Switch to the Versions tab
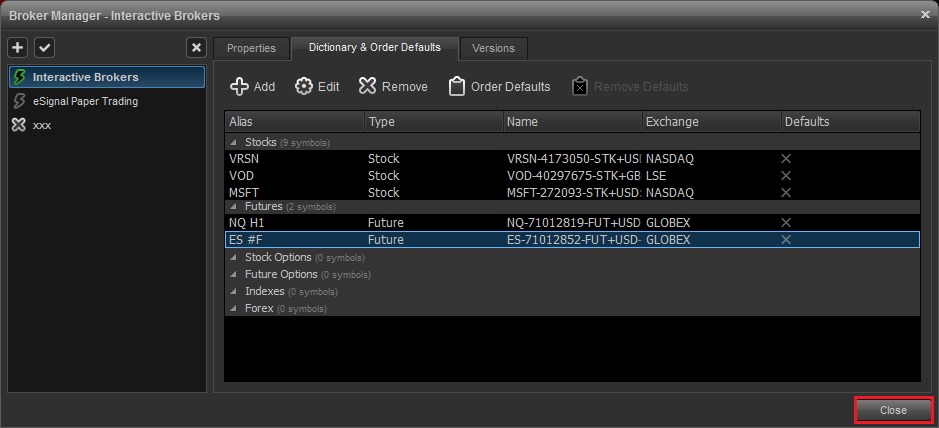 pos(493,48)
